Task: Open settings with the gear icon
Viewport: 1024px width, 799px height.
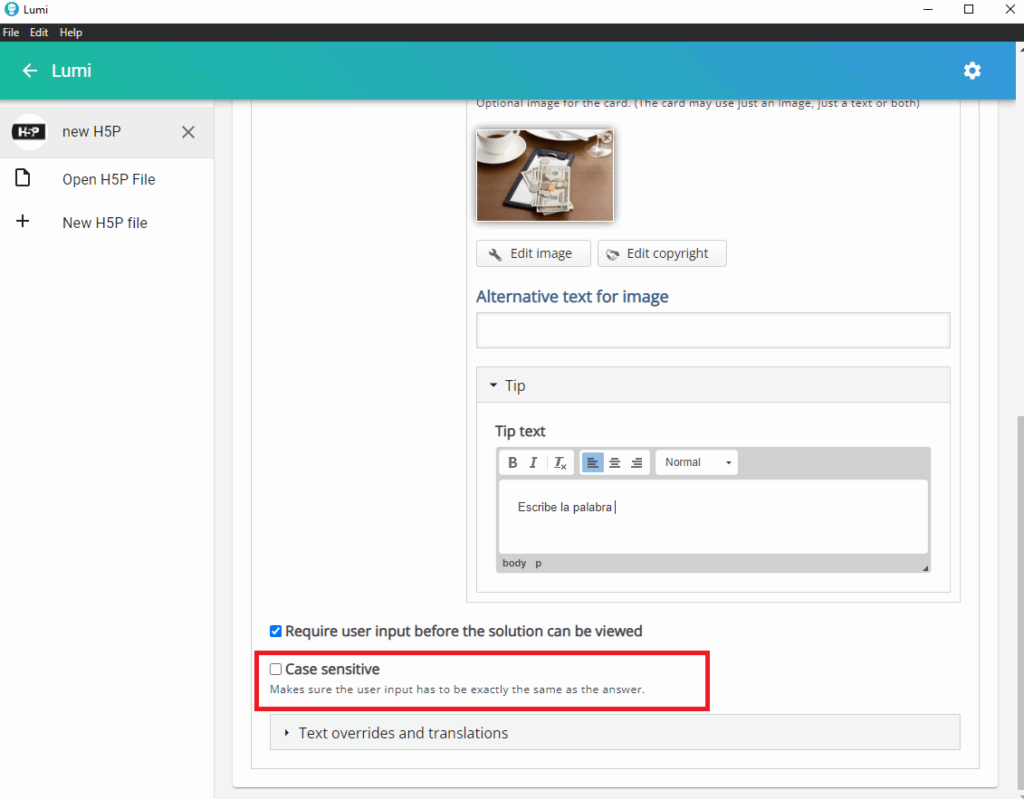Action: click(x=972, y=71)
